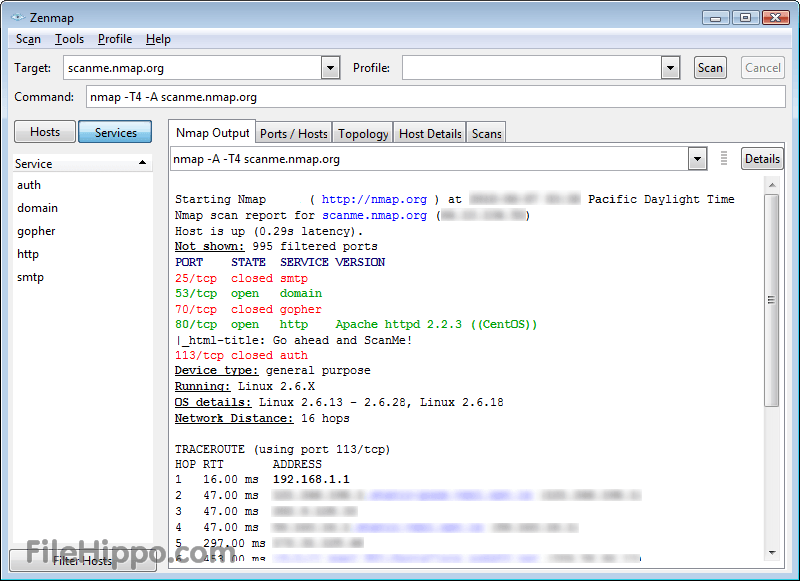Viewport: 800px width, 581px height.
Task: Open the Profile menu
Action: point(115,39)
